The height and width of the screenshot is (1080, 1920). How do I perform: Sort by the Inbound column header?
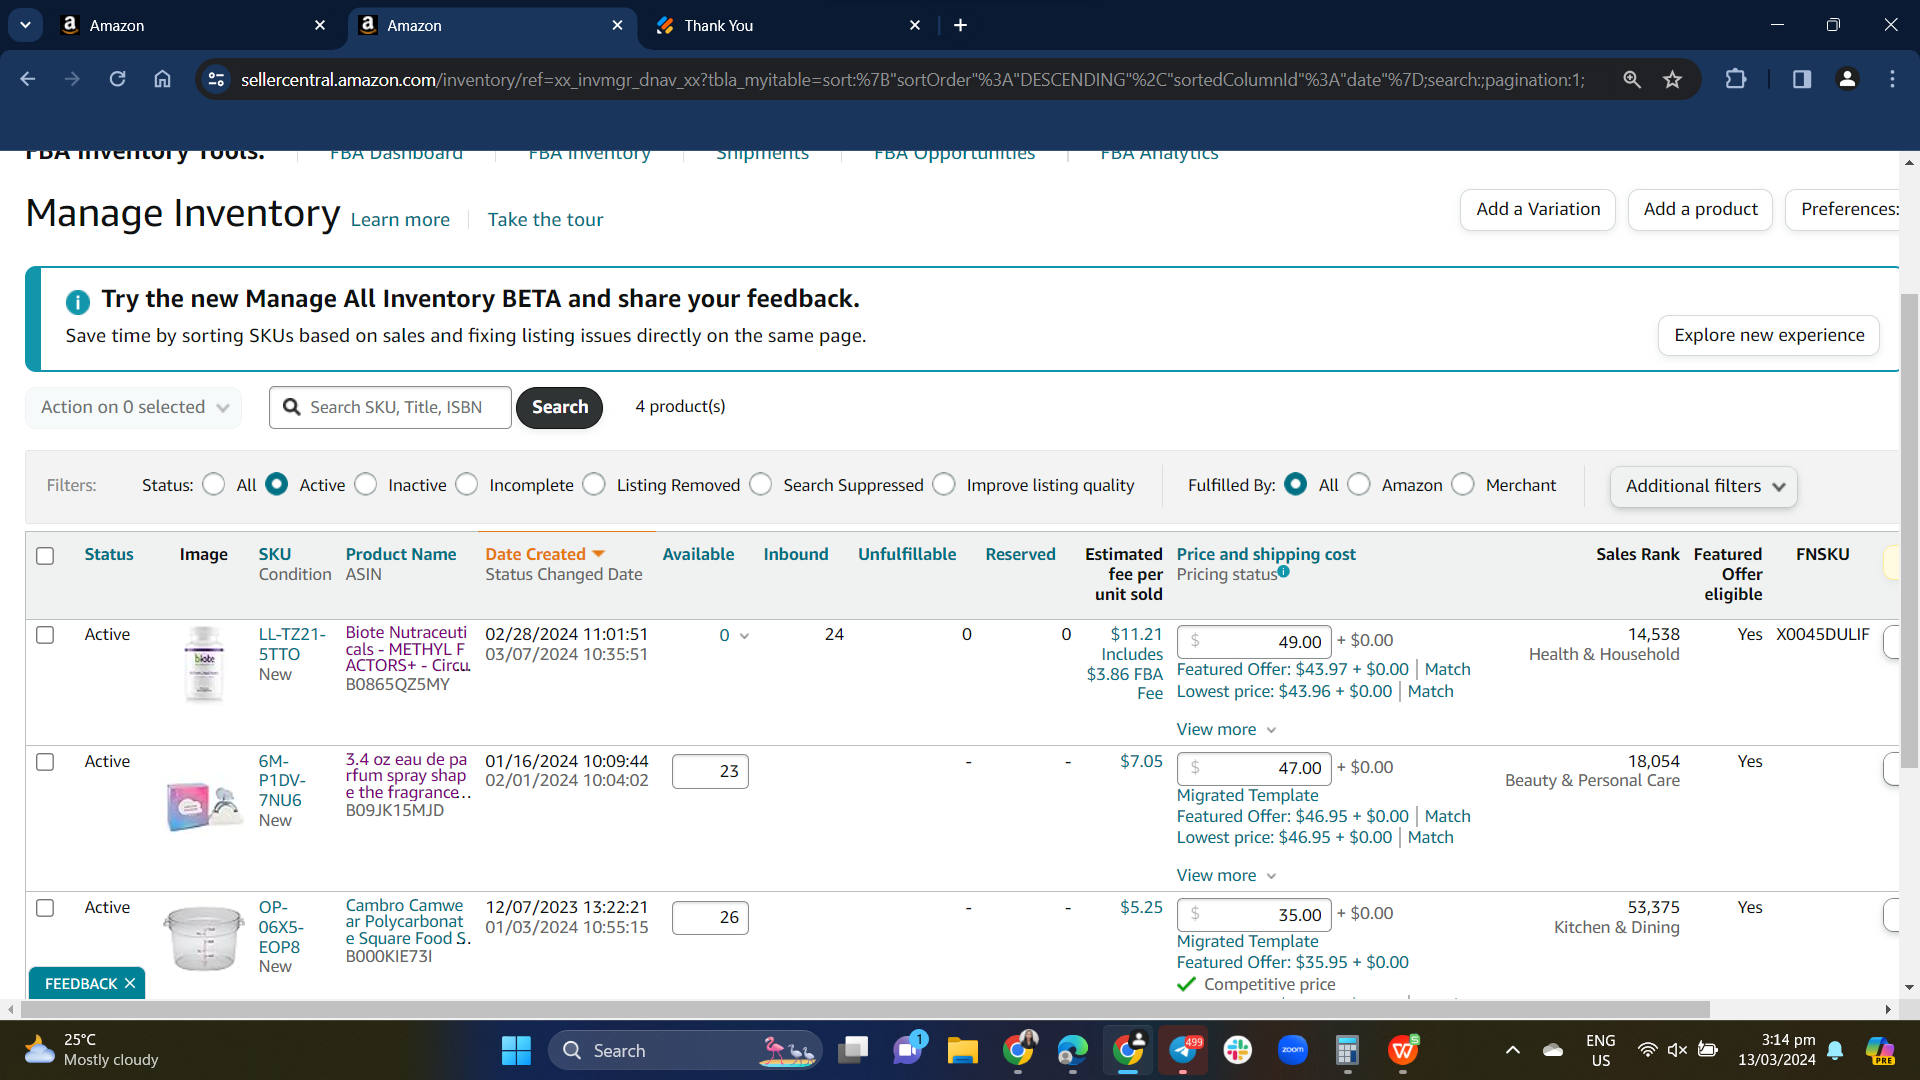click(796, 554)
